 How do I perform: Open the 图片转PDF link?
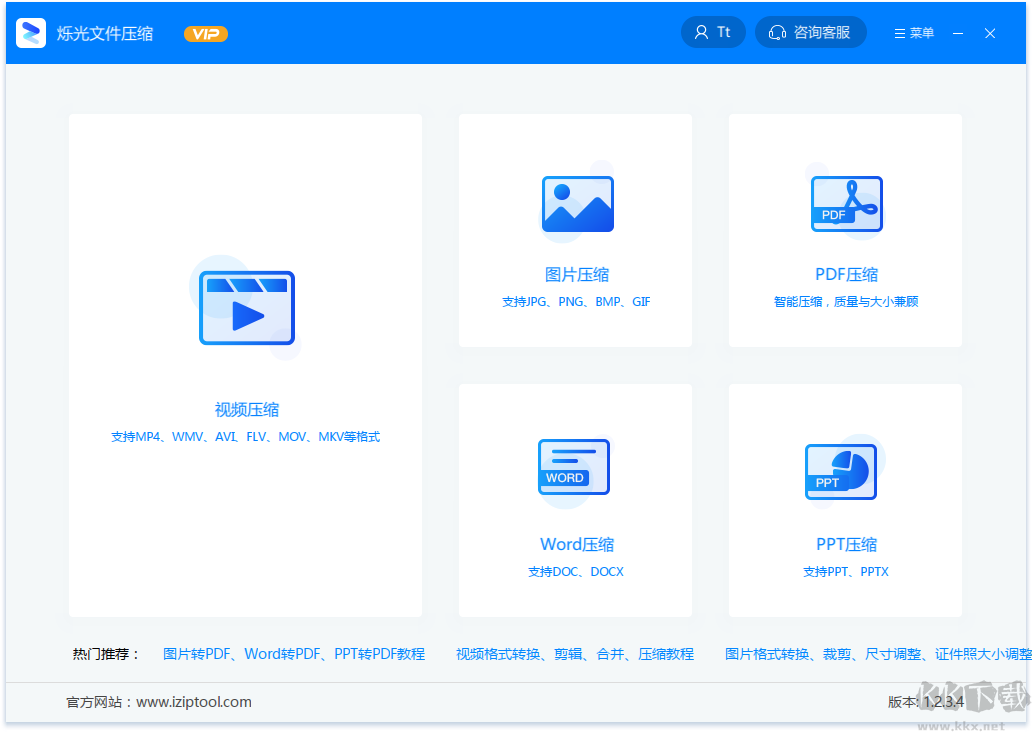[196, 654]
